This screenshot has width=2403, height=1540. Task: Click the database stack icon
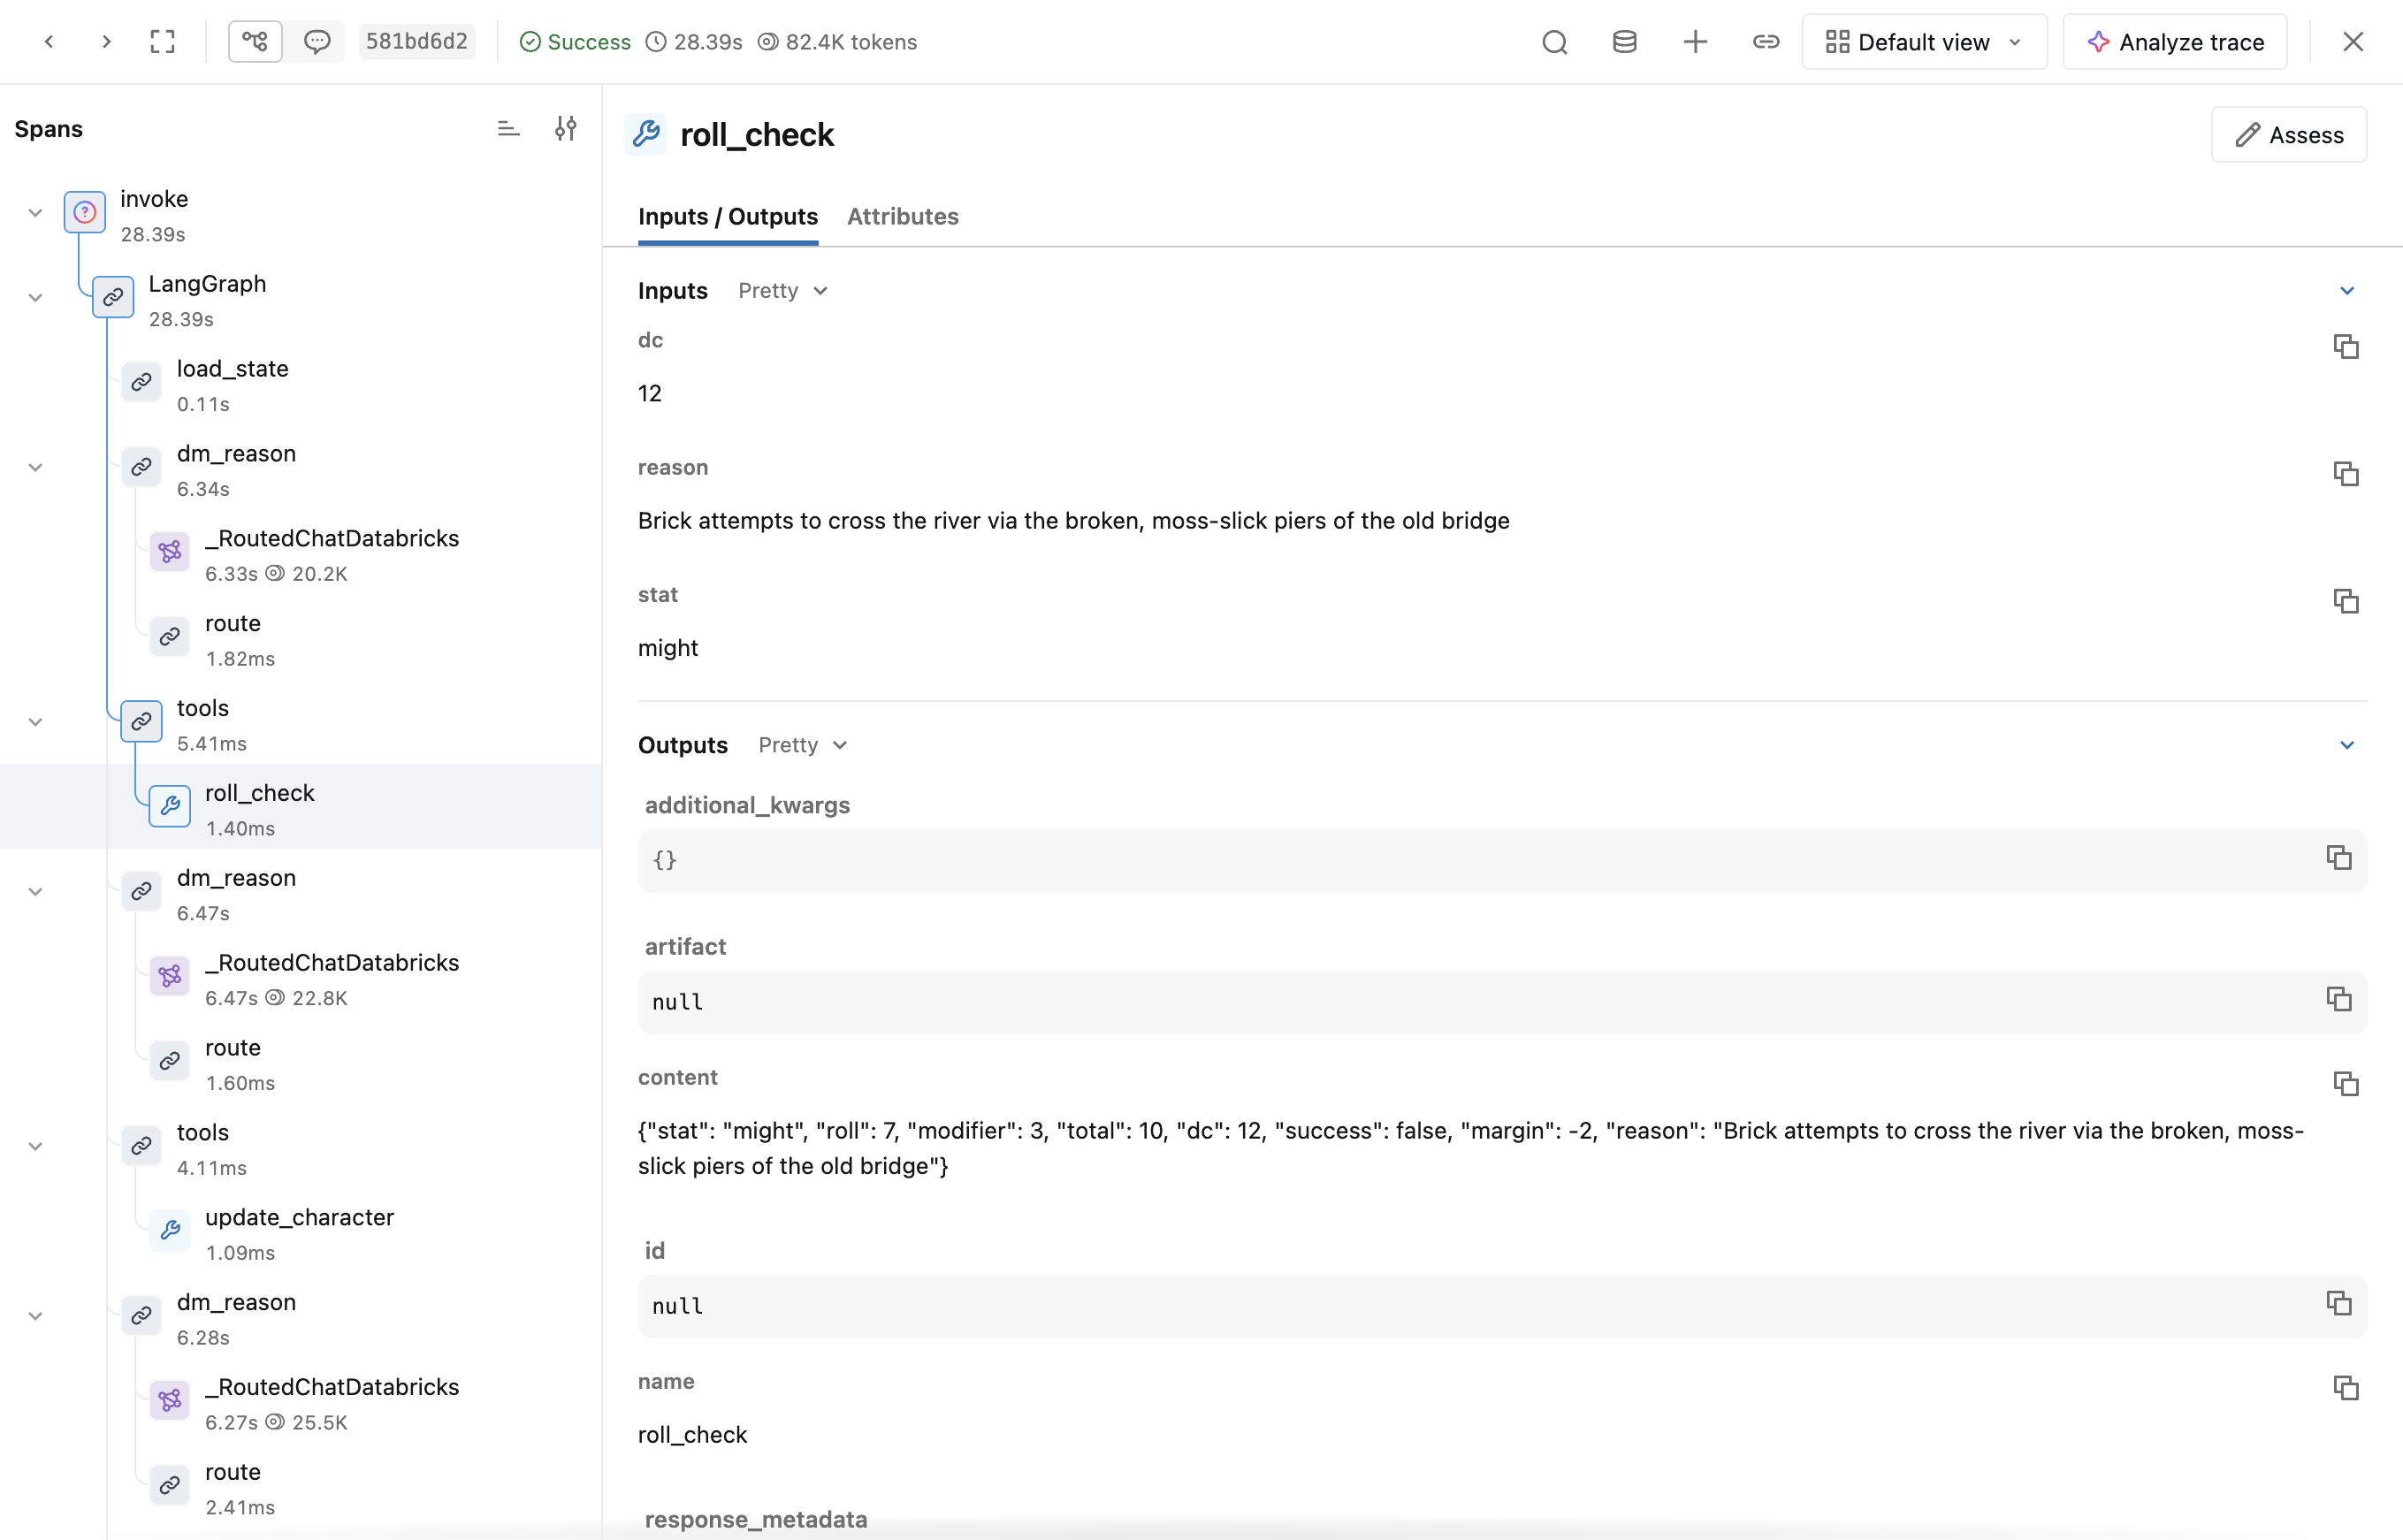point(1624,42)
